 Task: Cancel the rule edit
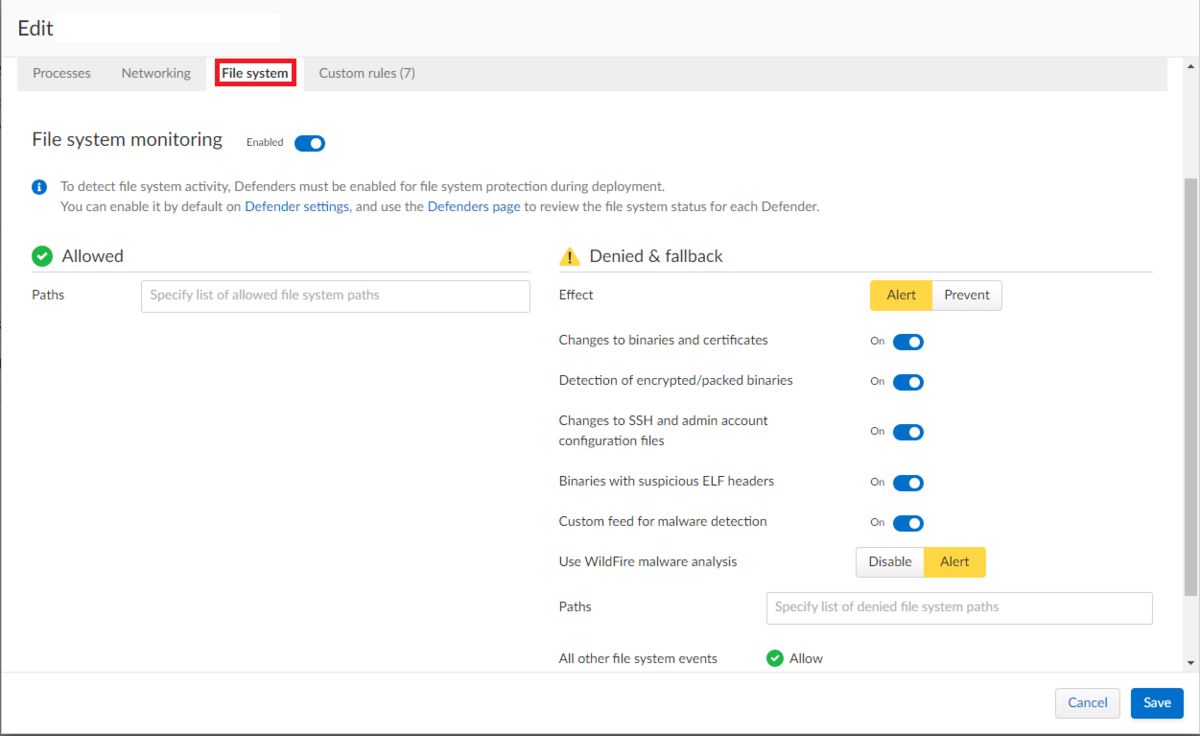(x=1087, y=703)
